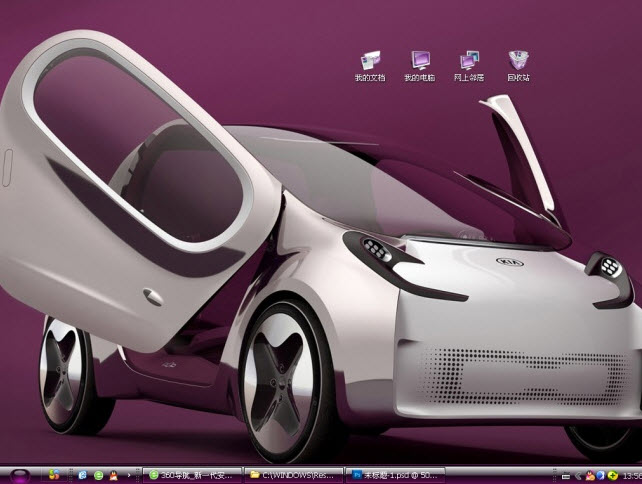Open 回收站 (Recycle Bin) desktop icon

tap(518, 60)
